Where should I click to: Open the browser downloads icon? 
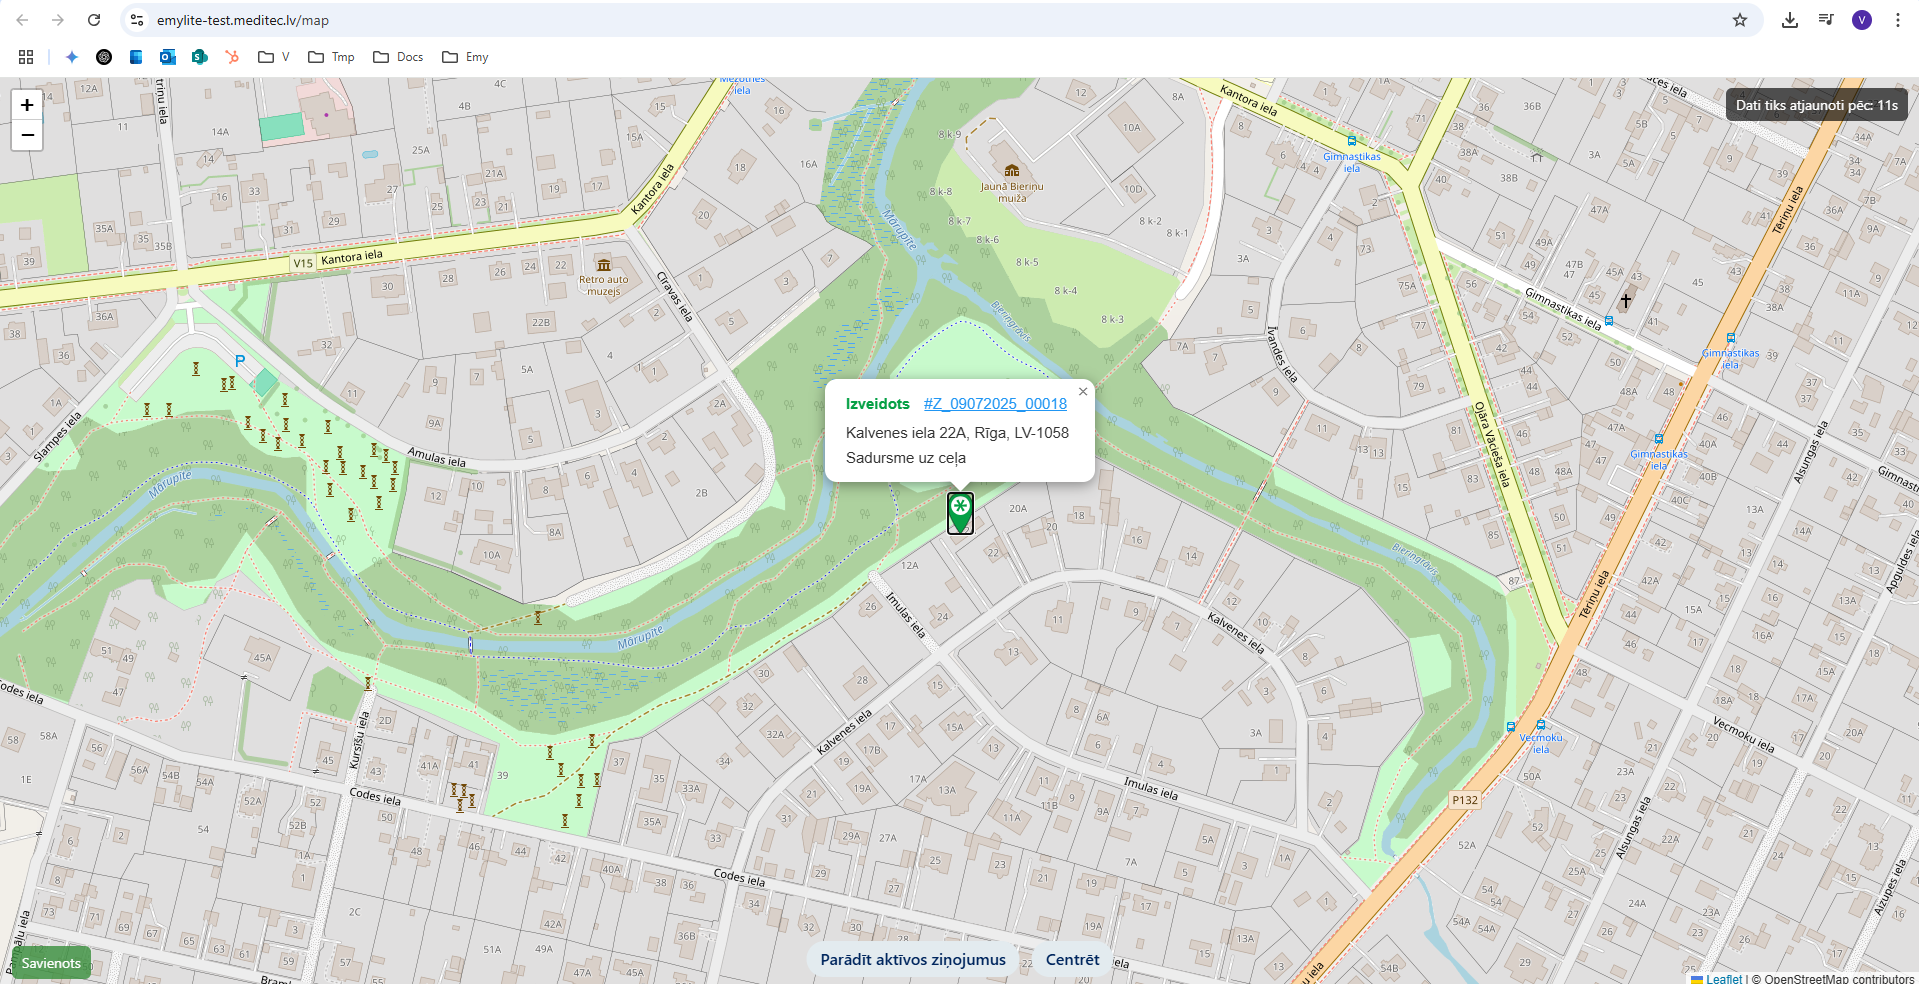[1790, 20]
